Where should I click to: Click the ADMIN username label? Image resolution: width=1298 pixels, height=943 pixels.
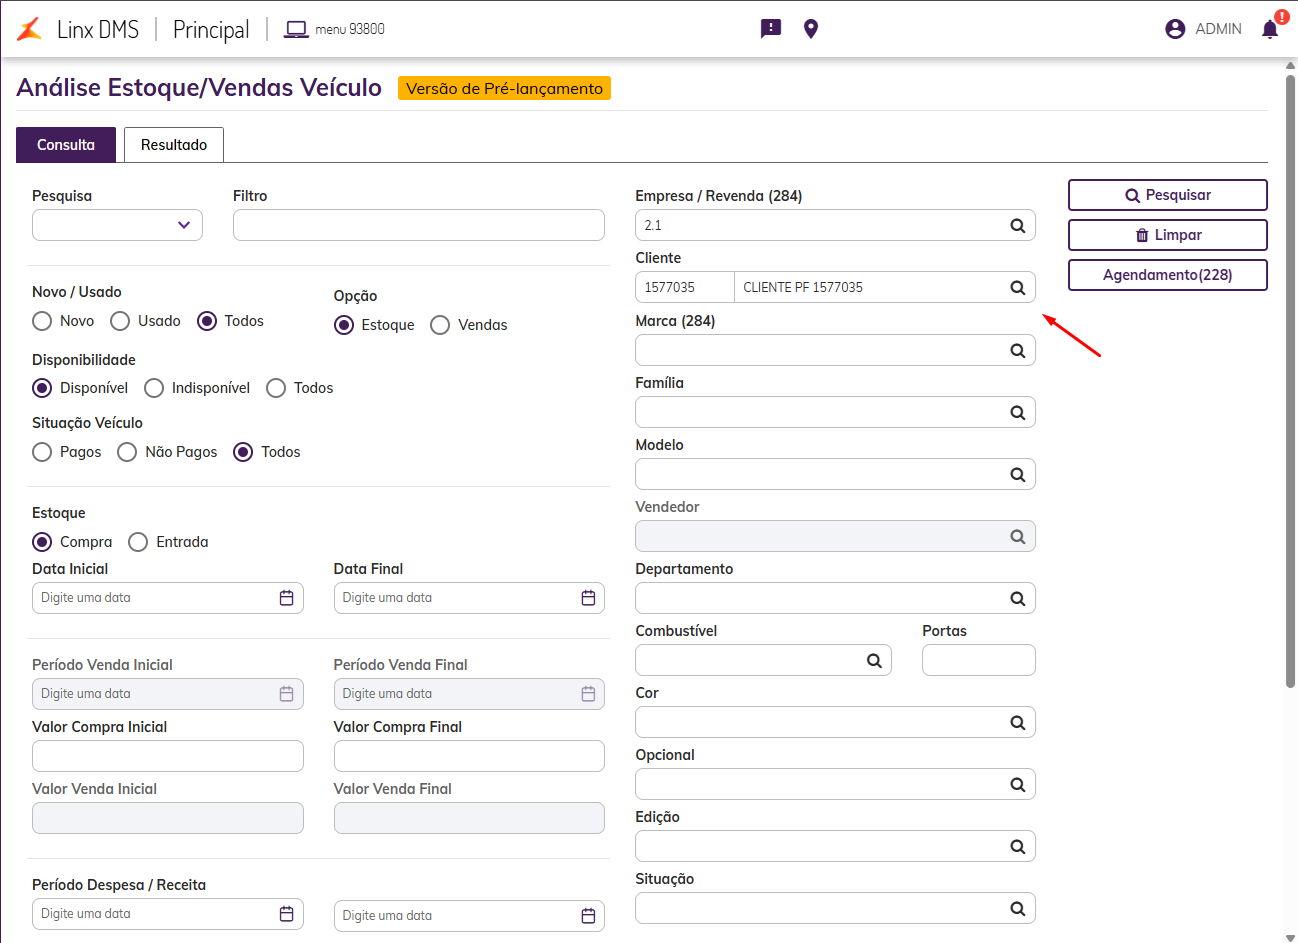1218,29
